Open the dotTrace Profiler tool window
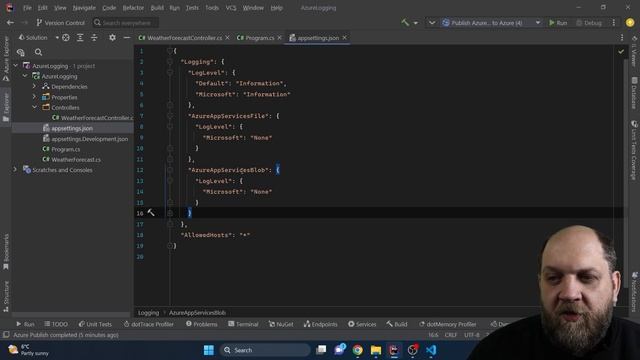 tap(149, 324)
